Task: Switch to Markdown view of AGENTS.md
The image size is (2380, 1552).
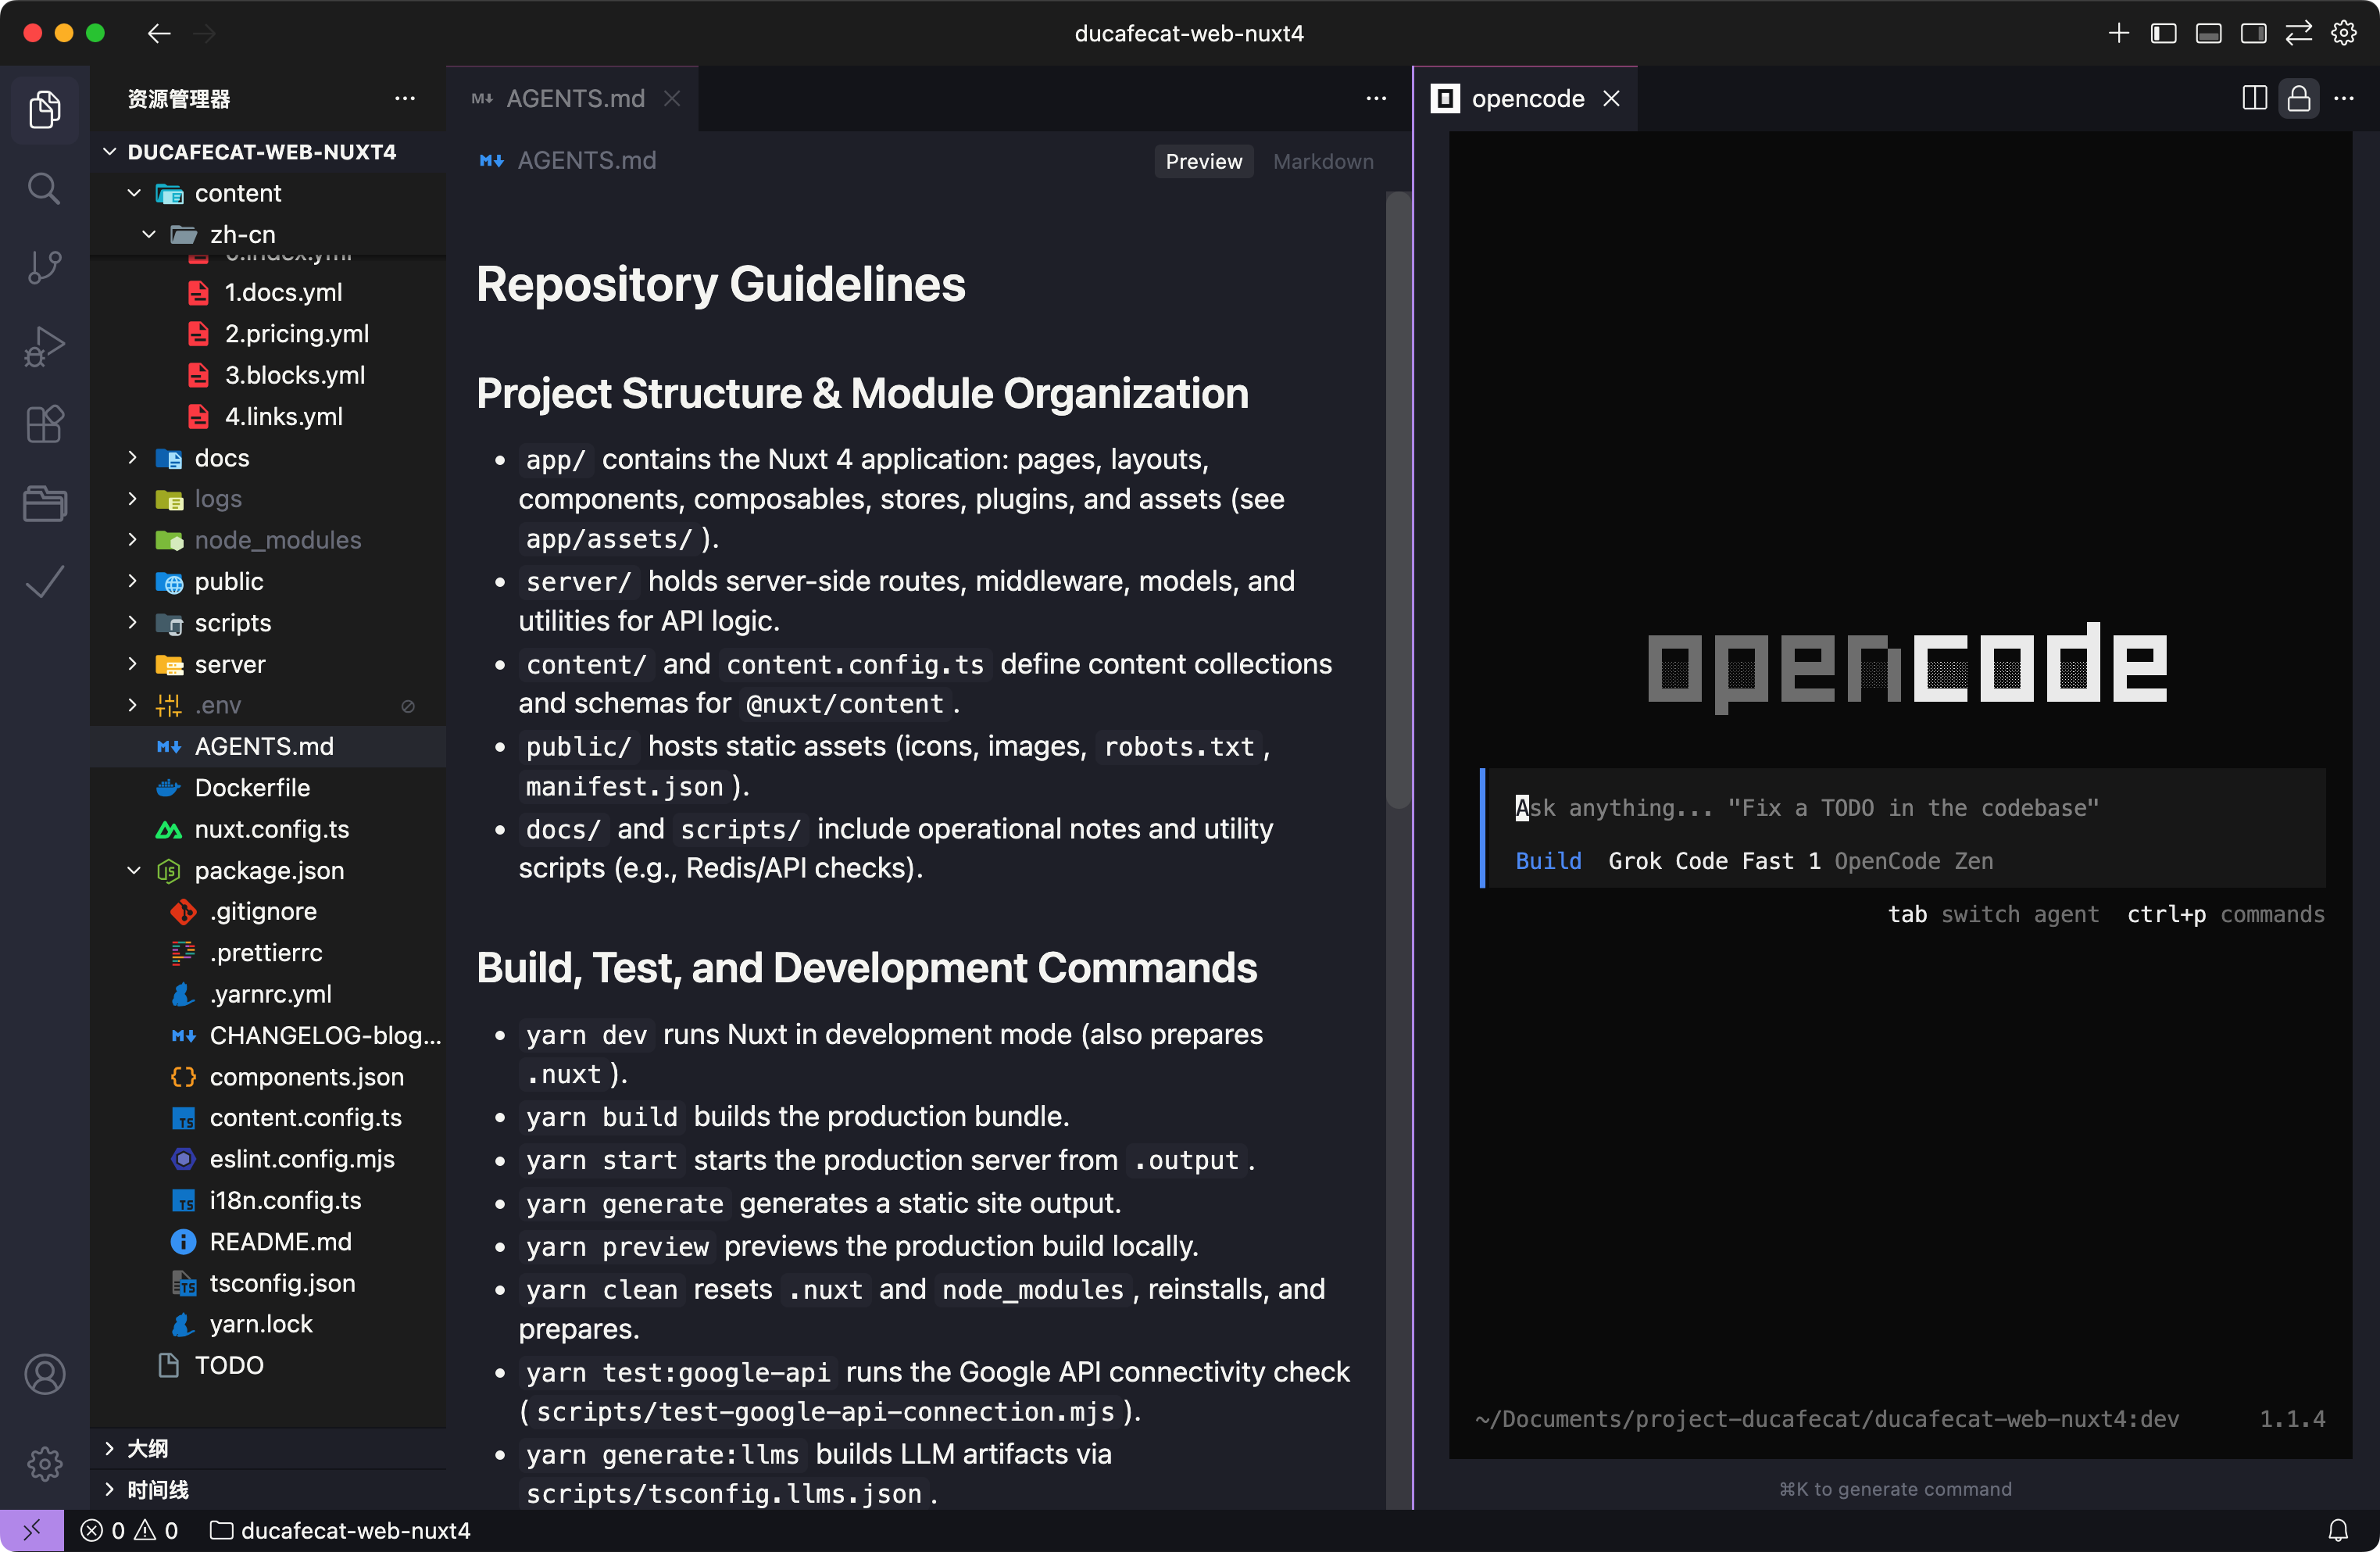Action: (1322, 161)
